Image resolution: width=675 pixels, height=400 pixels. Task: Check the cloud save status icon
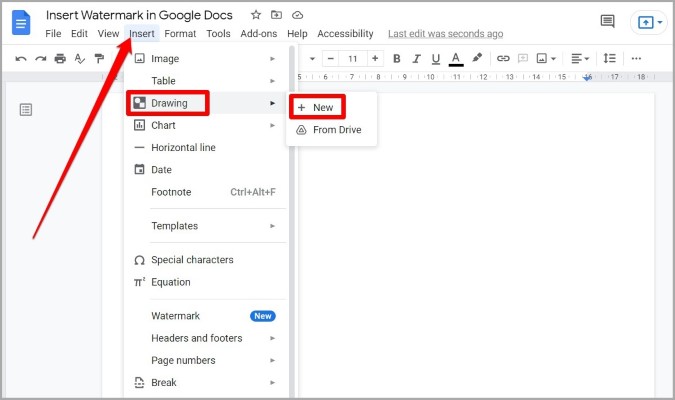click(x=297, y=16)
